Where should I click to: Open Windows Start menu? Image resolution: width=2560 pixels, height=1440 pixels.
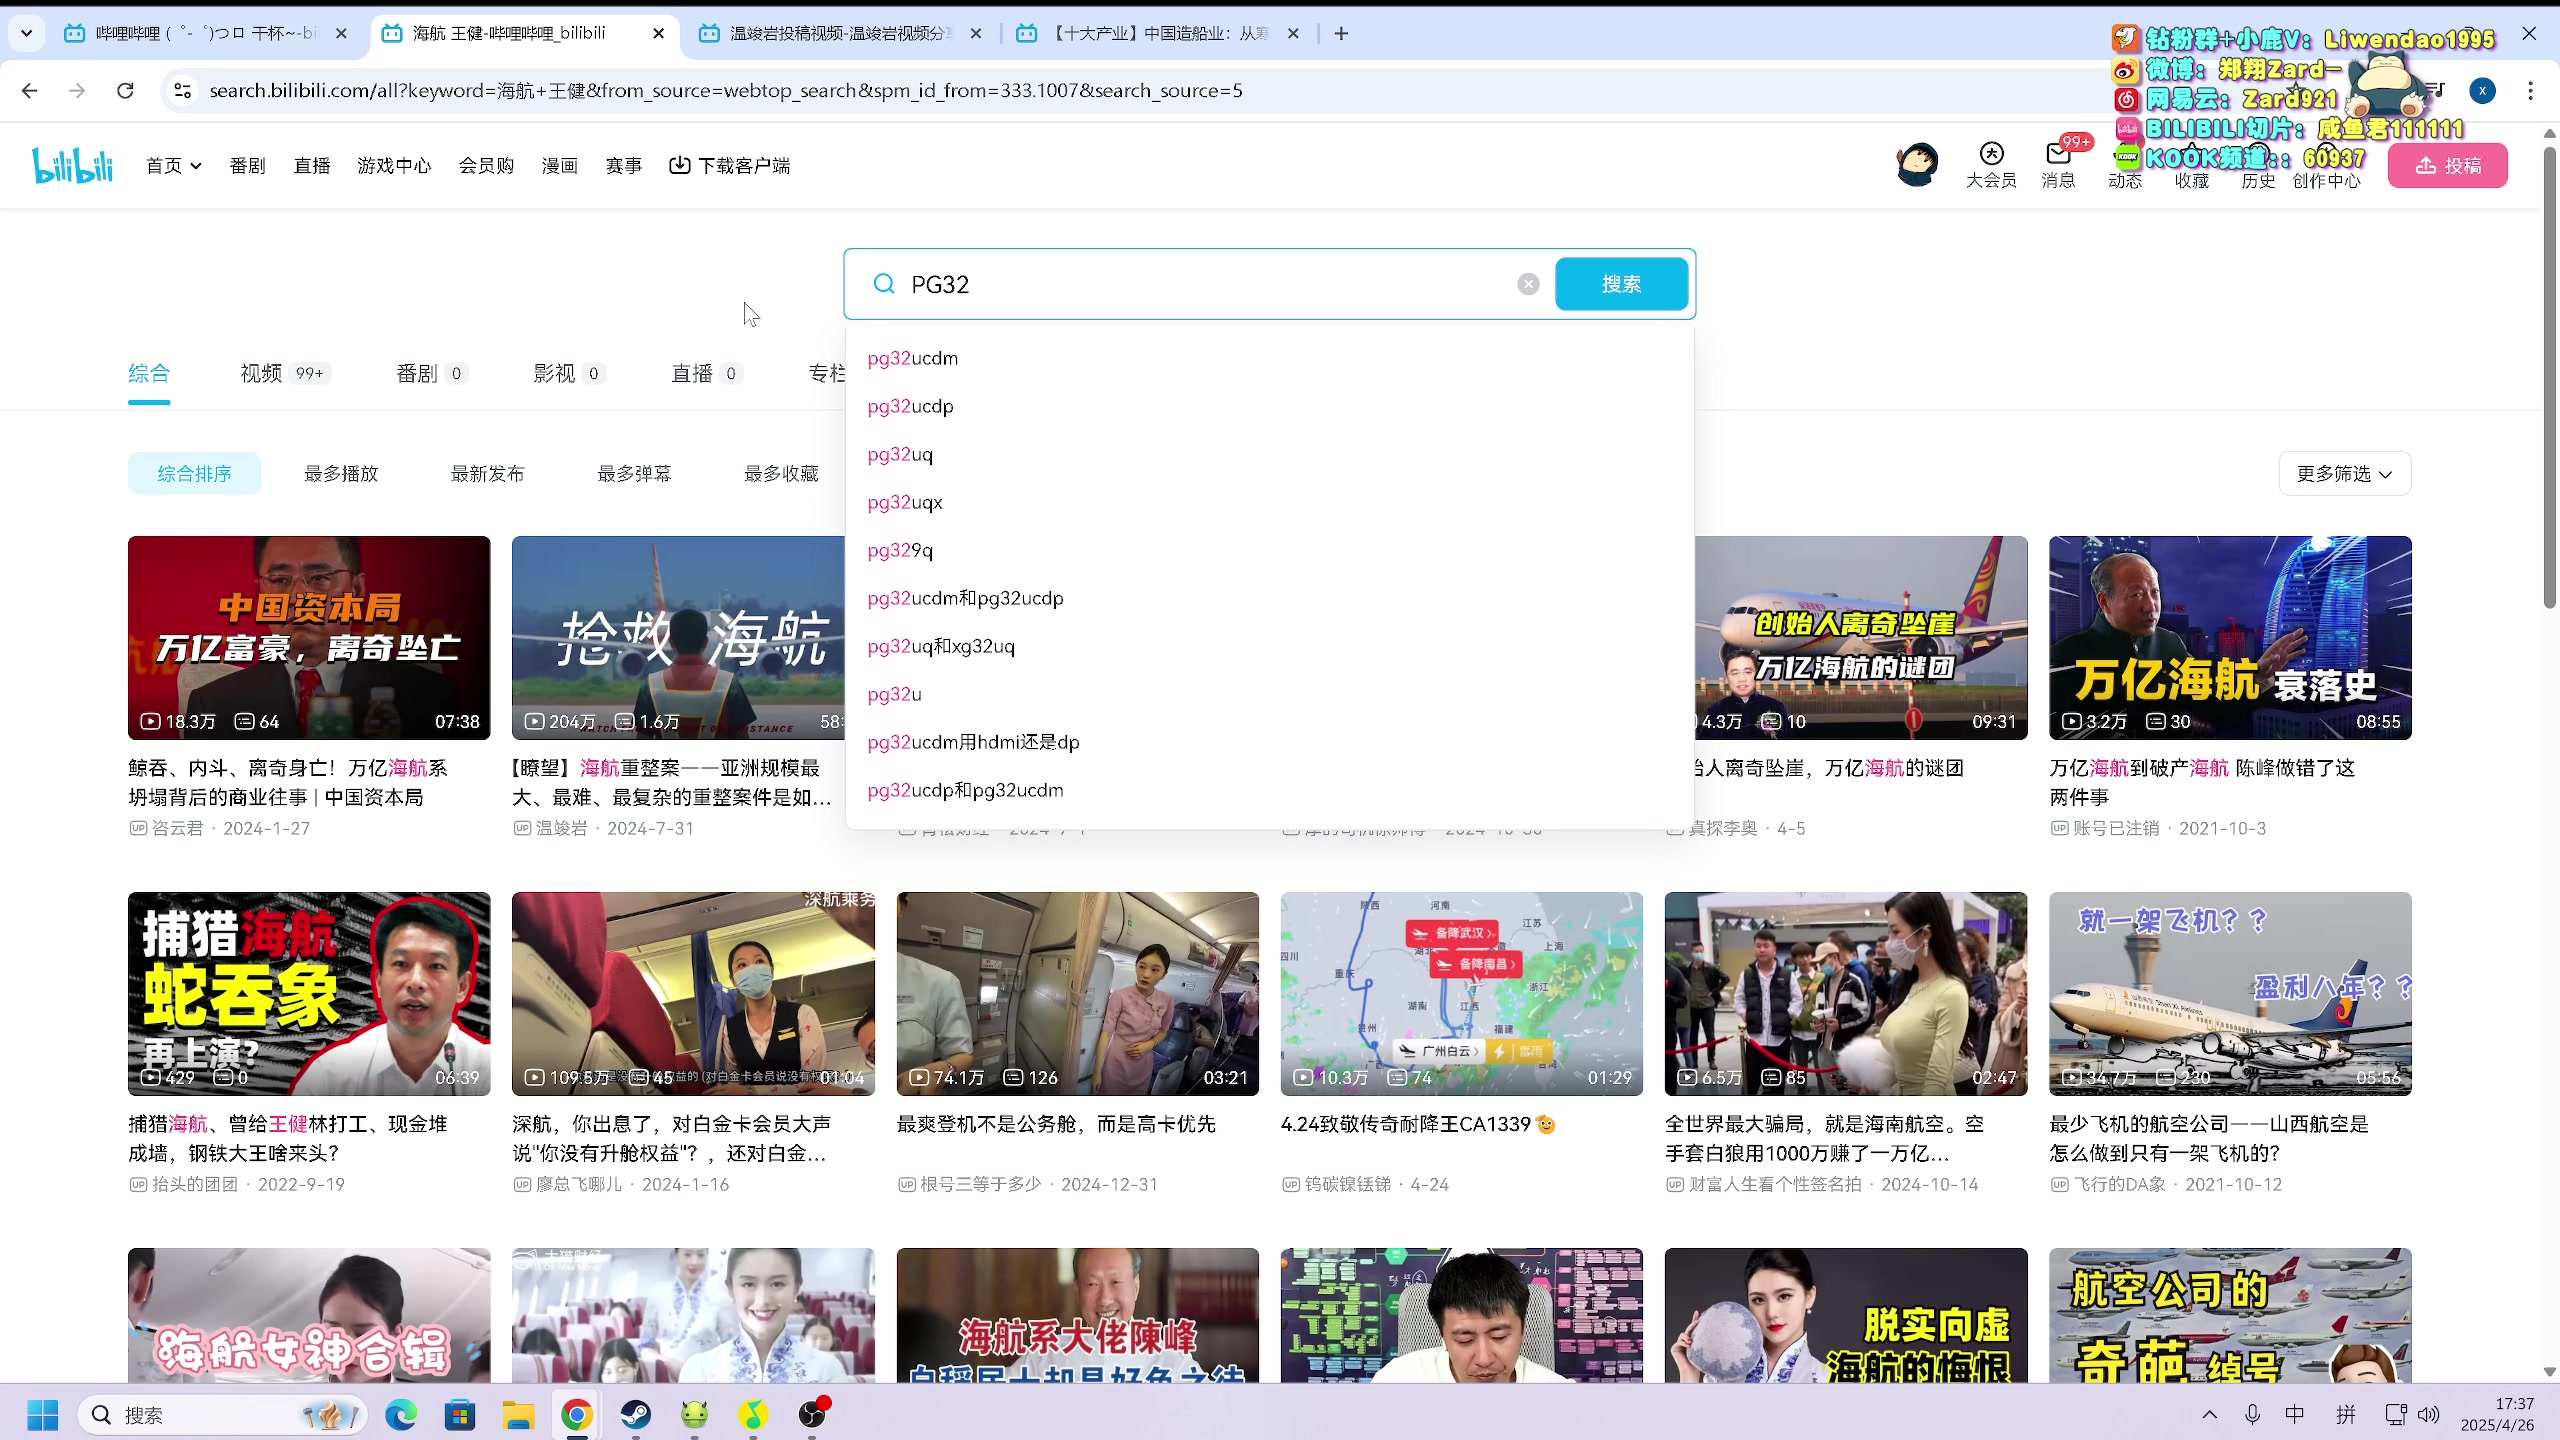[42, 1415]
